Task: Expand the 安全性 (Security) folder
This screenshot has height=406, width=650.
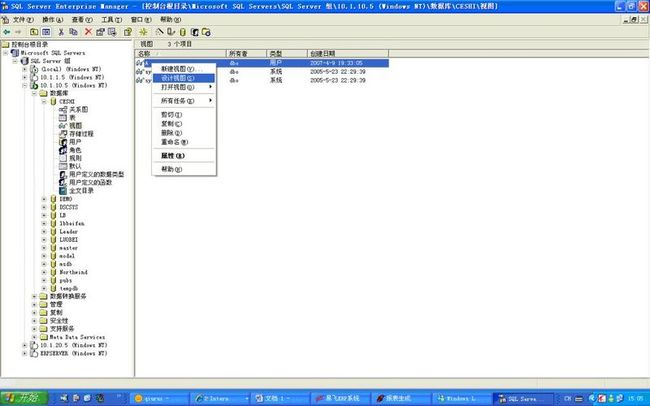Action: click(x=34, y=321)
